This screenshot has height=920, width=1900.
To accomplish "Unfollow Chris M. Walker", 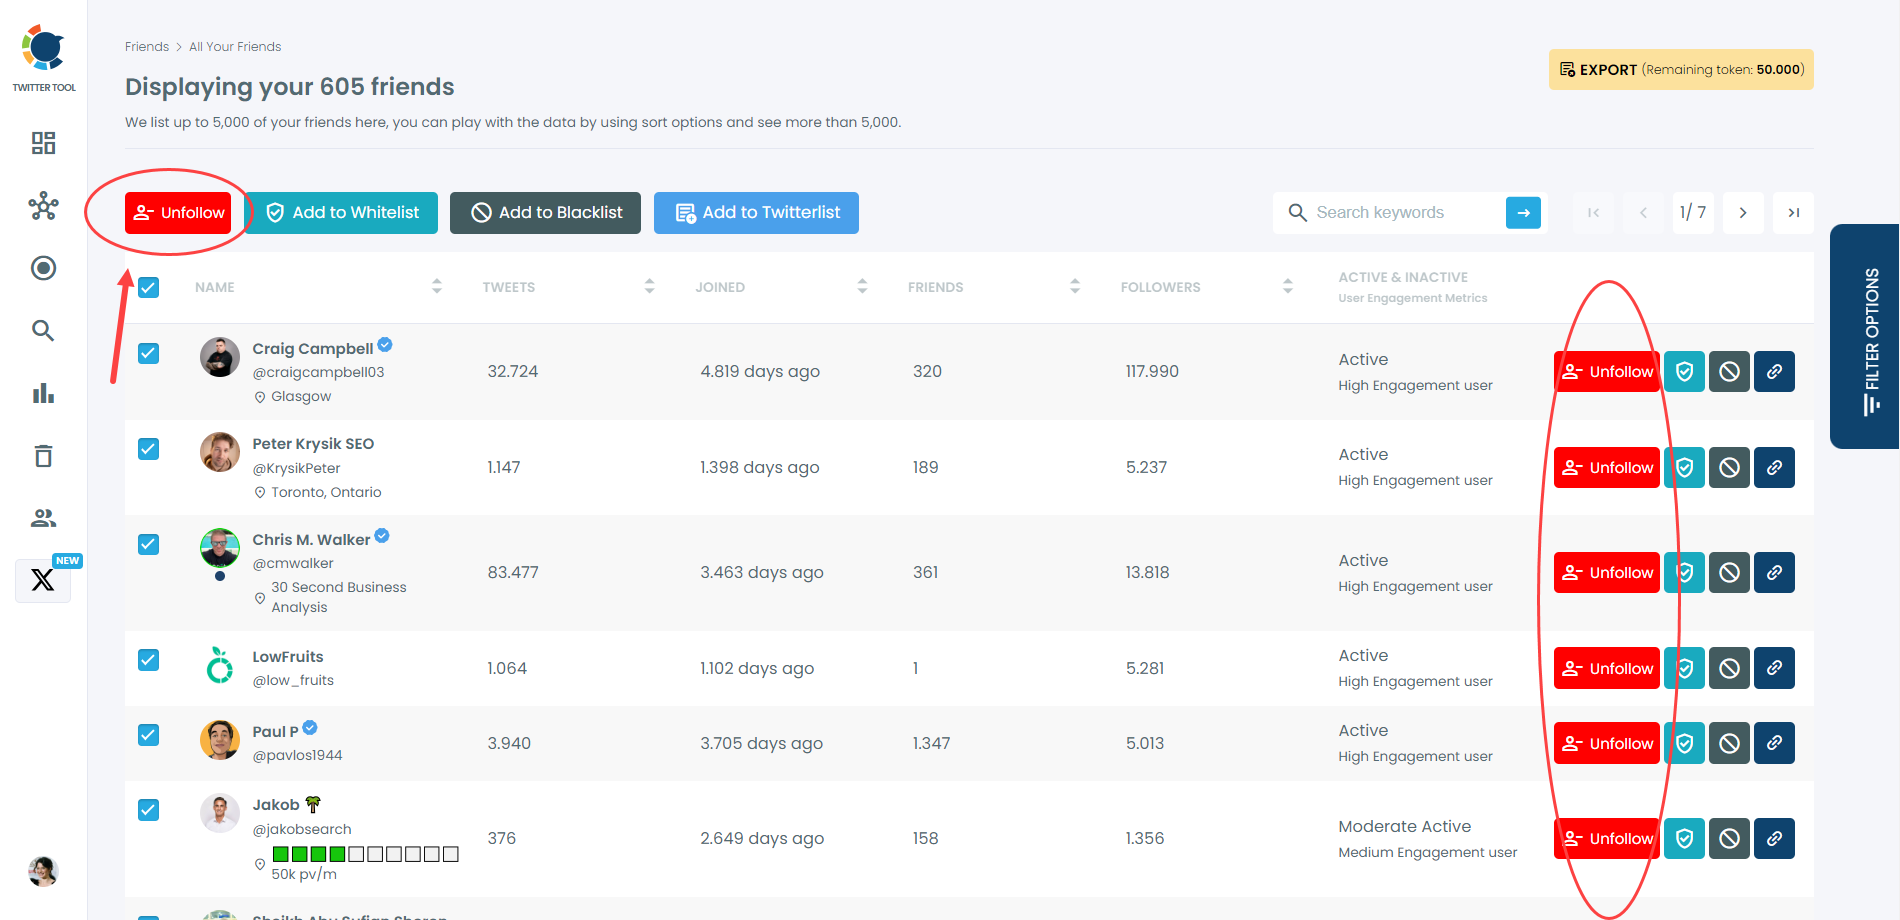I will click(x=1607, y=573).
